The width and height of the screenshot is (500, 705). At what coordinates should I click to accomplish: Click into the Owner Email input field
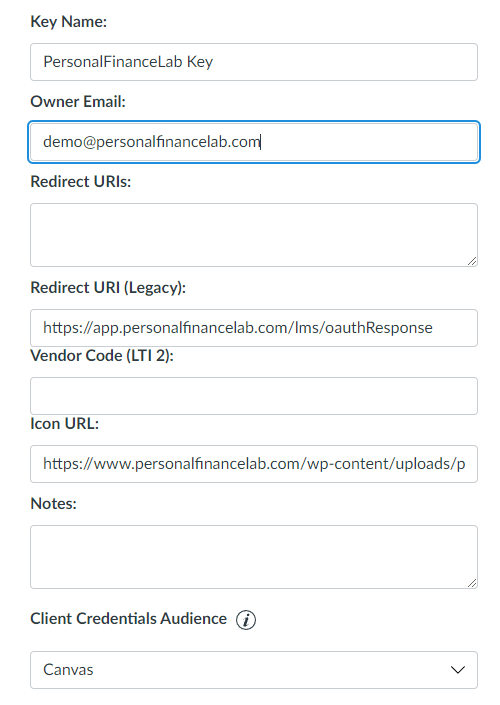[x=254, y=142]
